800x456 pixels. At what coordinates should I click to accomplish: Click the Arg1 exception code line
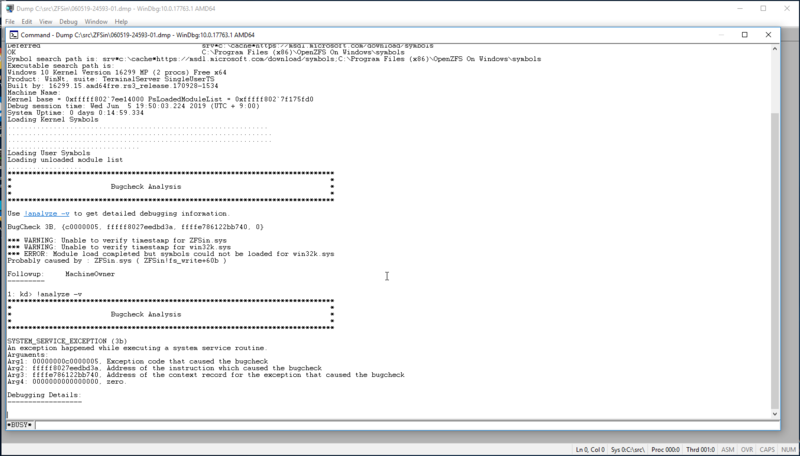coord(137,361)
